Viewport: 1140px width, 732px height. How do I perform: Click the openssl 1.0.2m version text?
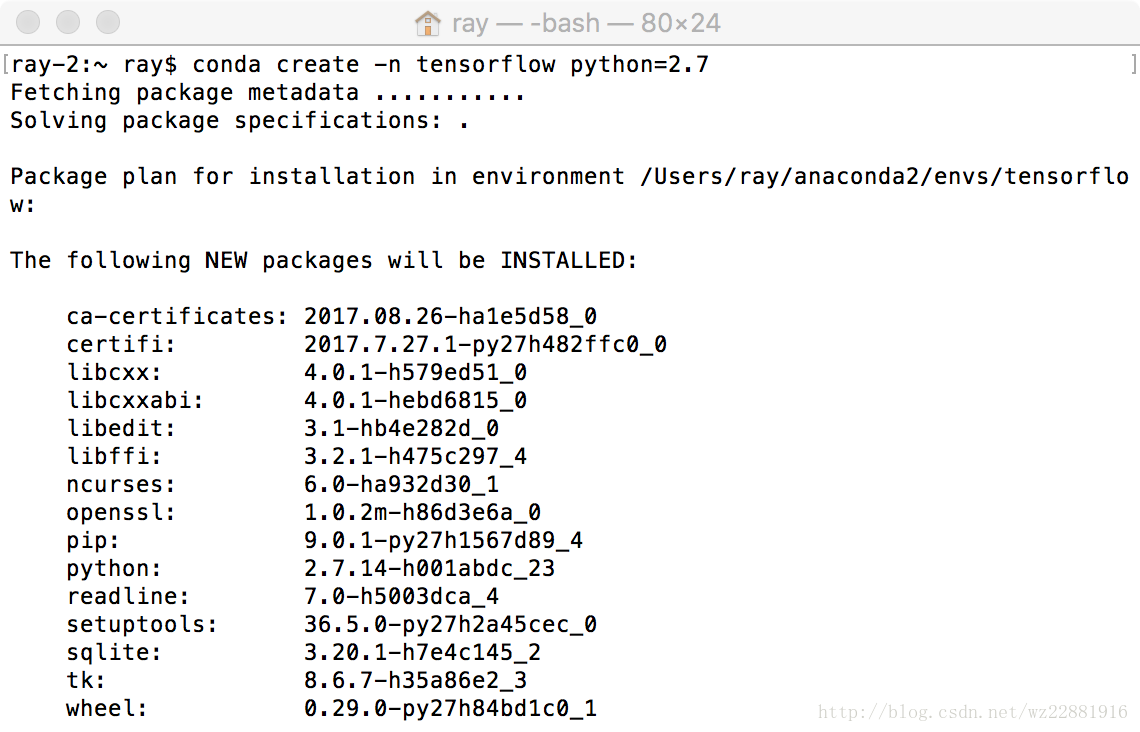coord(422,513)
